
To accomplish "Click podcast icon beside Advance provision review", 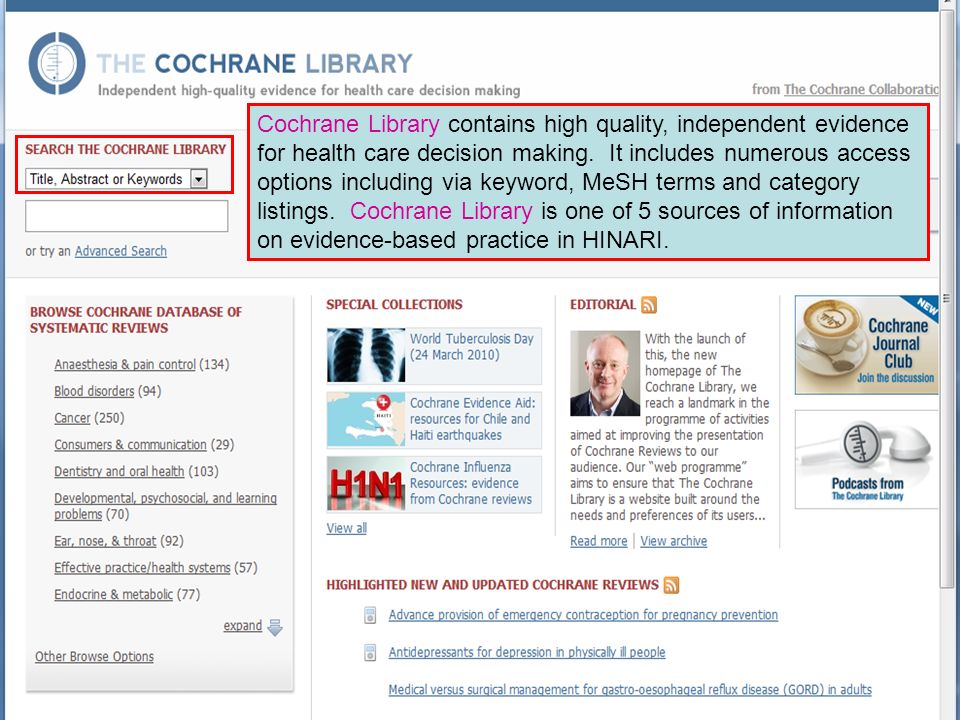I will (370, 615).
